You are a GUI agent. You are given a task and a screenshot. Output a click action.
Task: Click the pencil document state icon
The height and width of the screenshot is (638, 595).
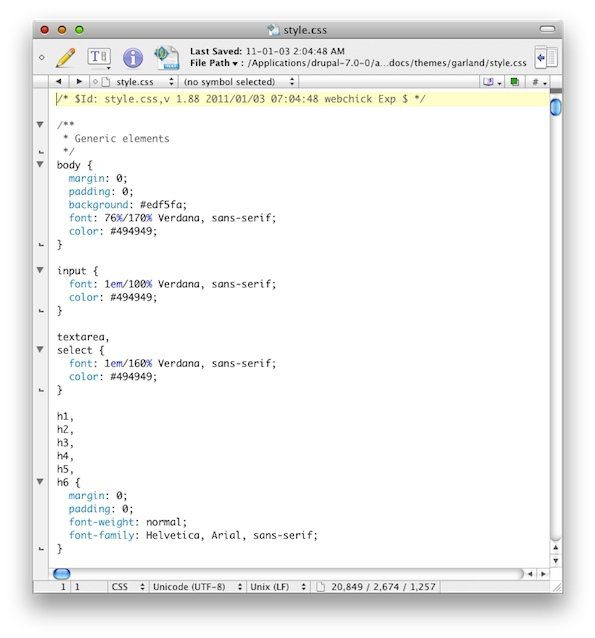[66, 57]
